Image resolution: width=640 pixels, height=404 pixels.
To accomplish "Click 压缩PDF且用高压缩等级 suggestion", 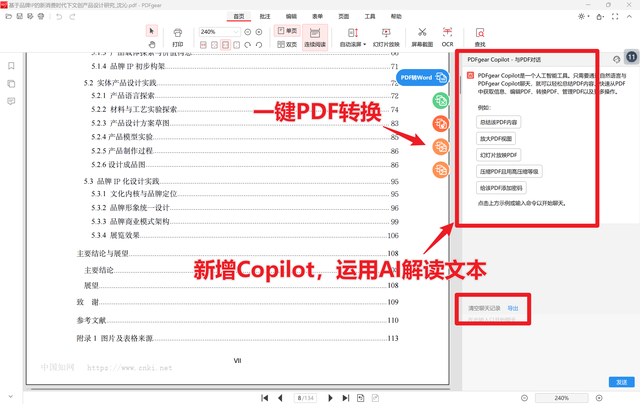I will coord(509,171).
